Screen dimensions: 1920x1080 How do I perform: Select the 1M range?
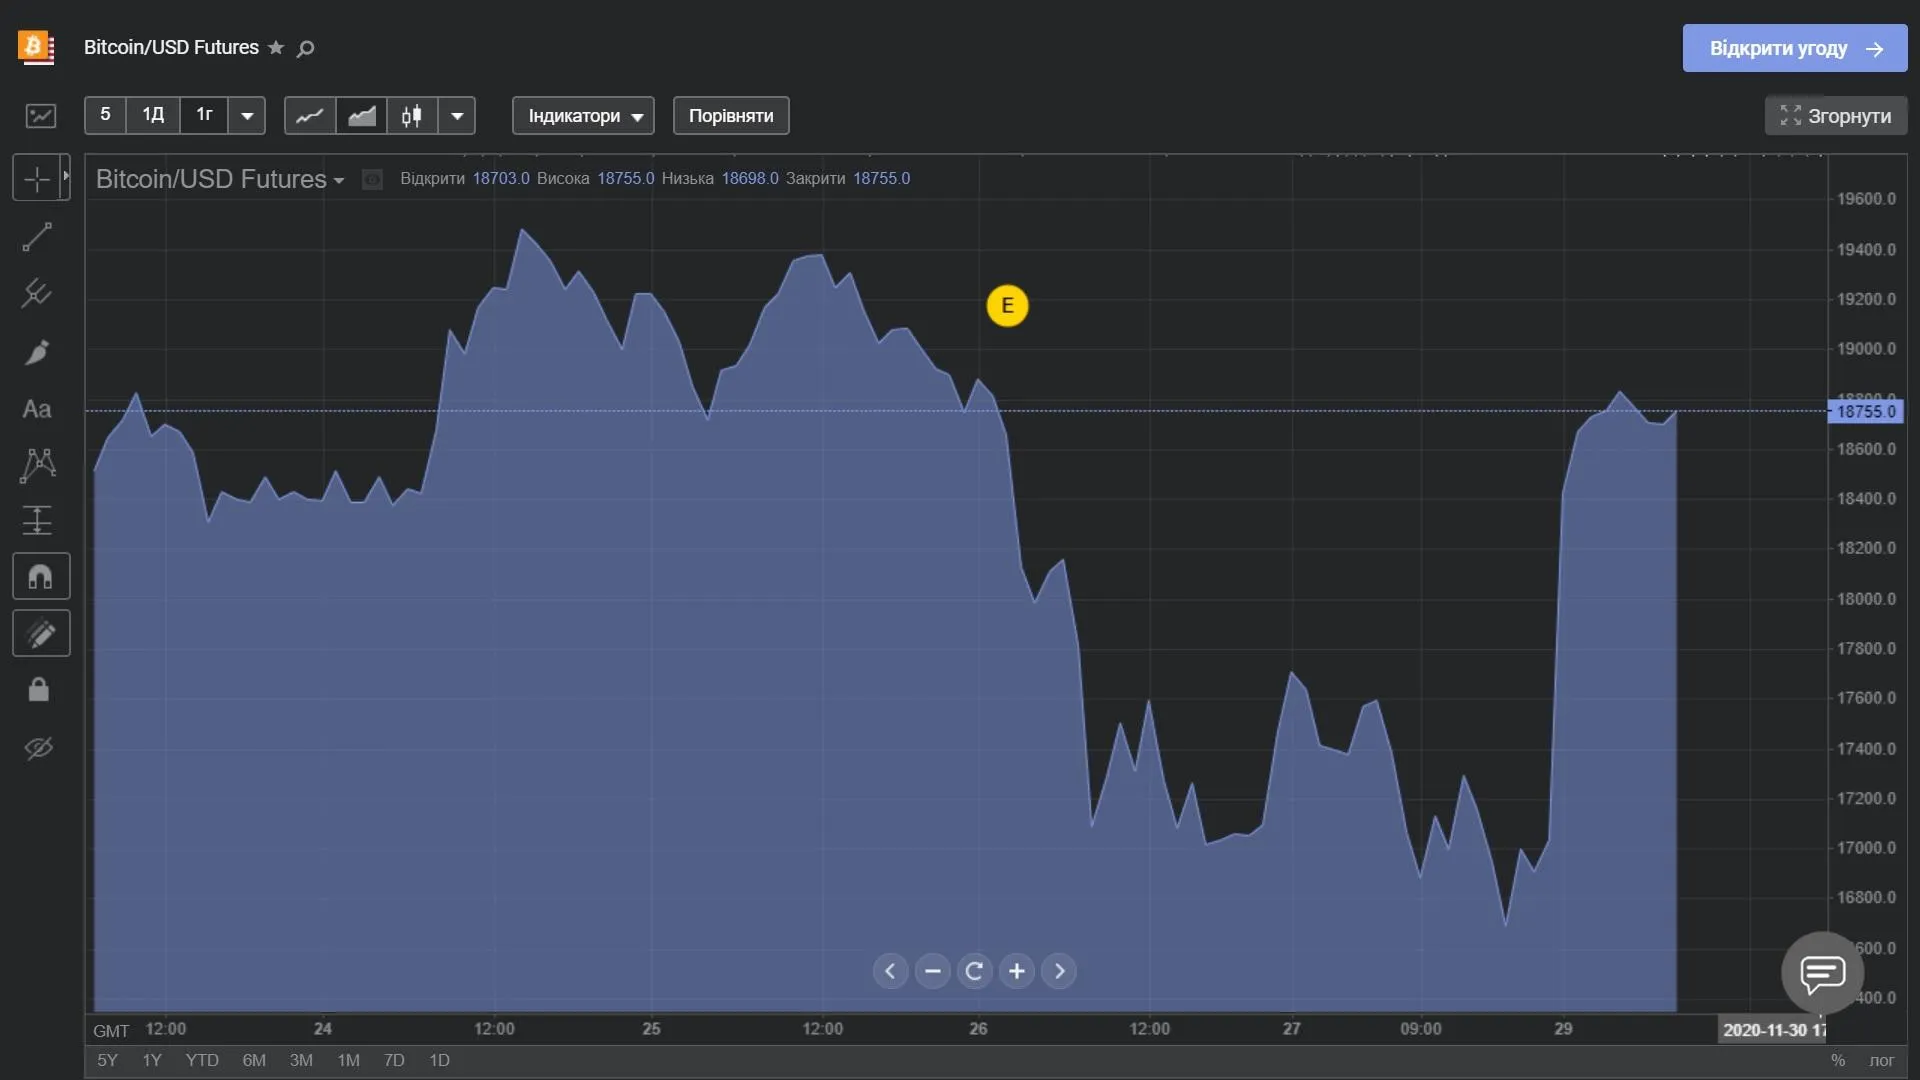coord(348,1060)
